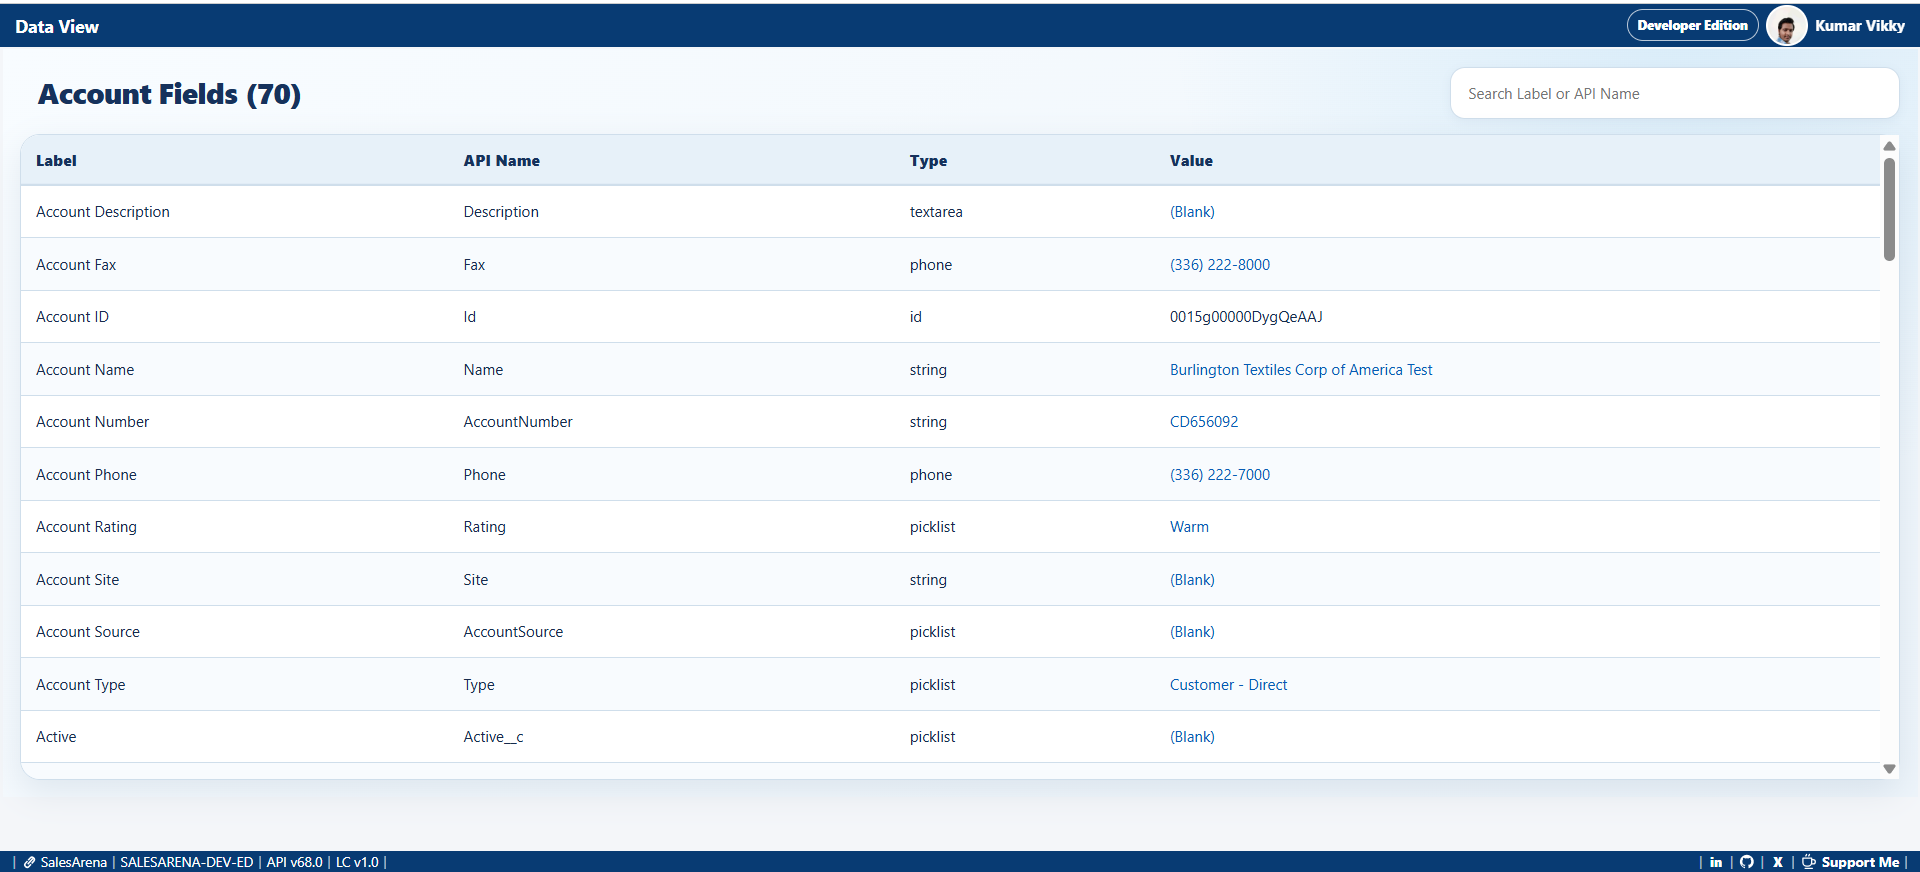The height and width of the screenshot is (872, 1920).
Task: Open the GitHub icon in the footer
Action: 1747,862
